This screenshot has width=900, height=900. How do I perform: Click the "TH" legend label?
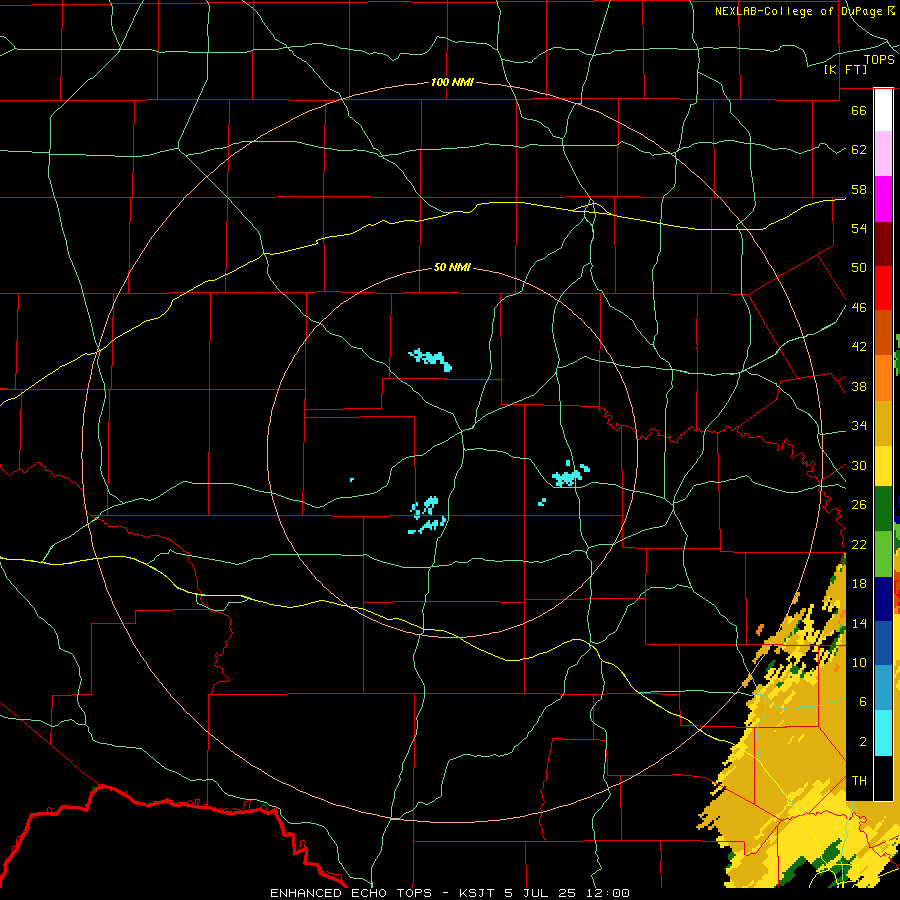click(x=859, y=780)
